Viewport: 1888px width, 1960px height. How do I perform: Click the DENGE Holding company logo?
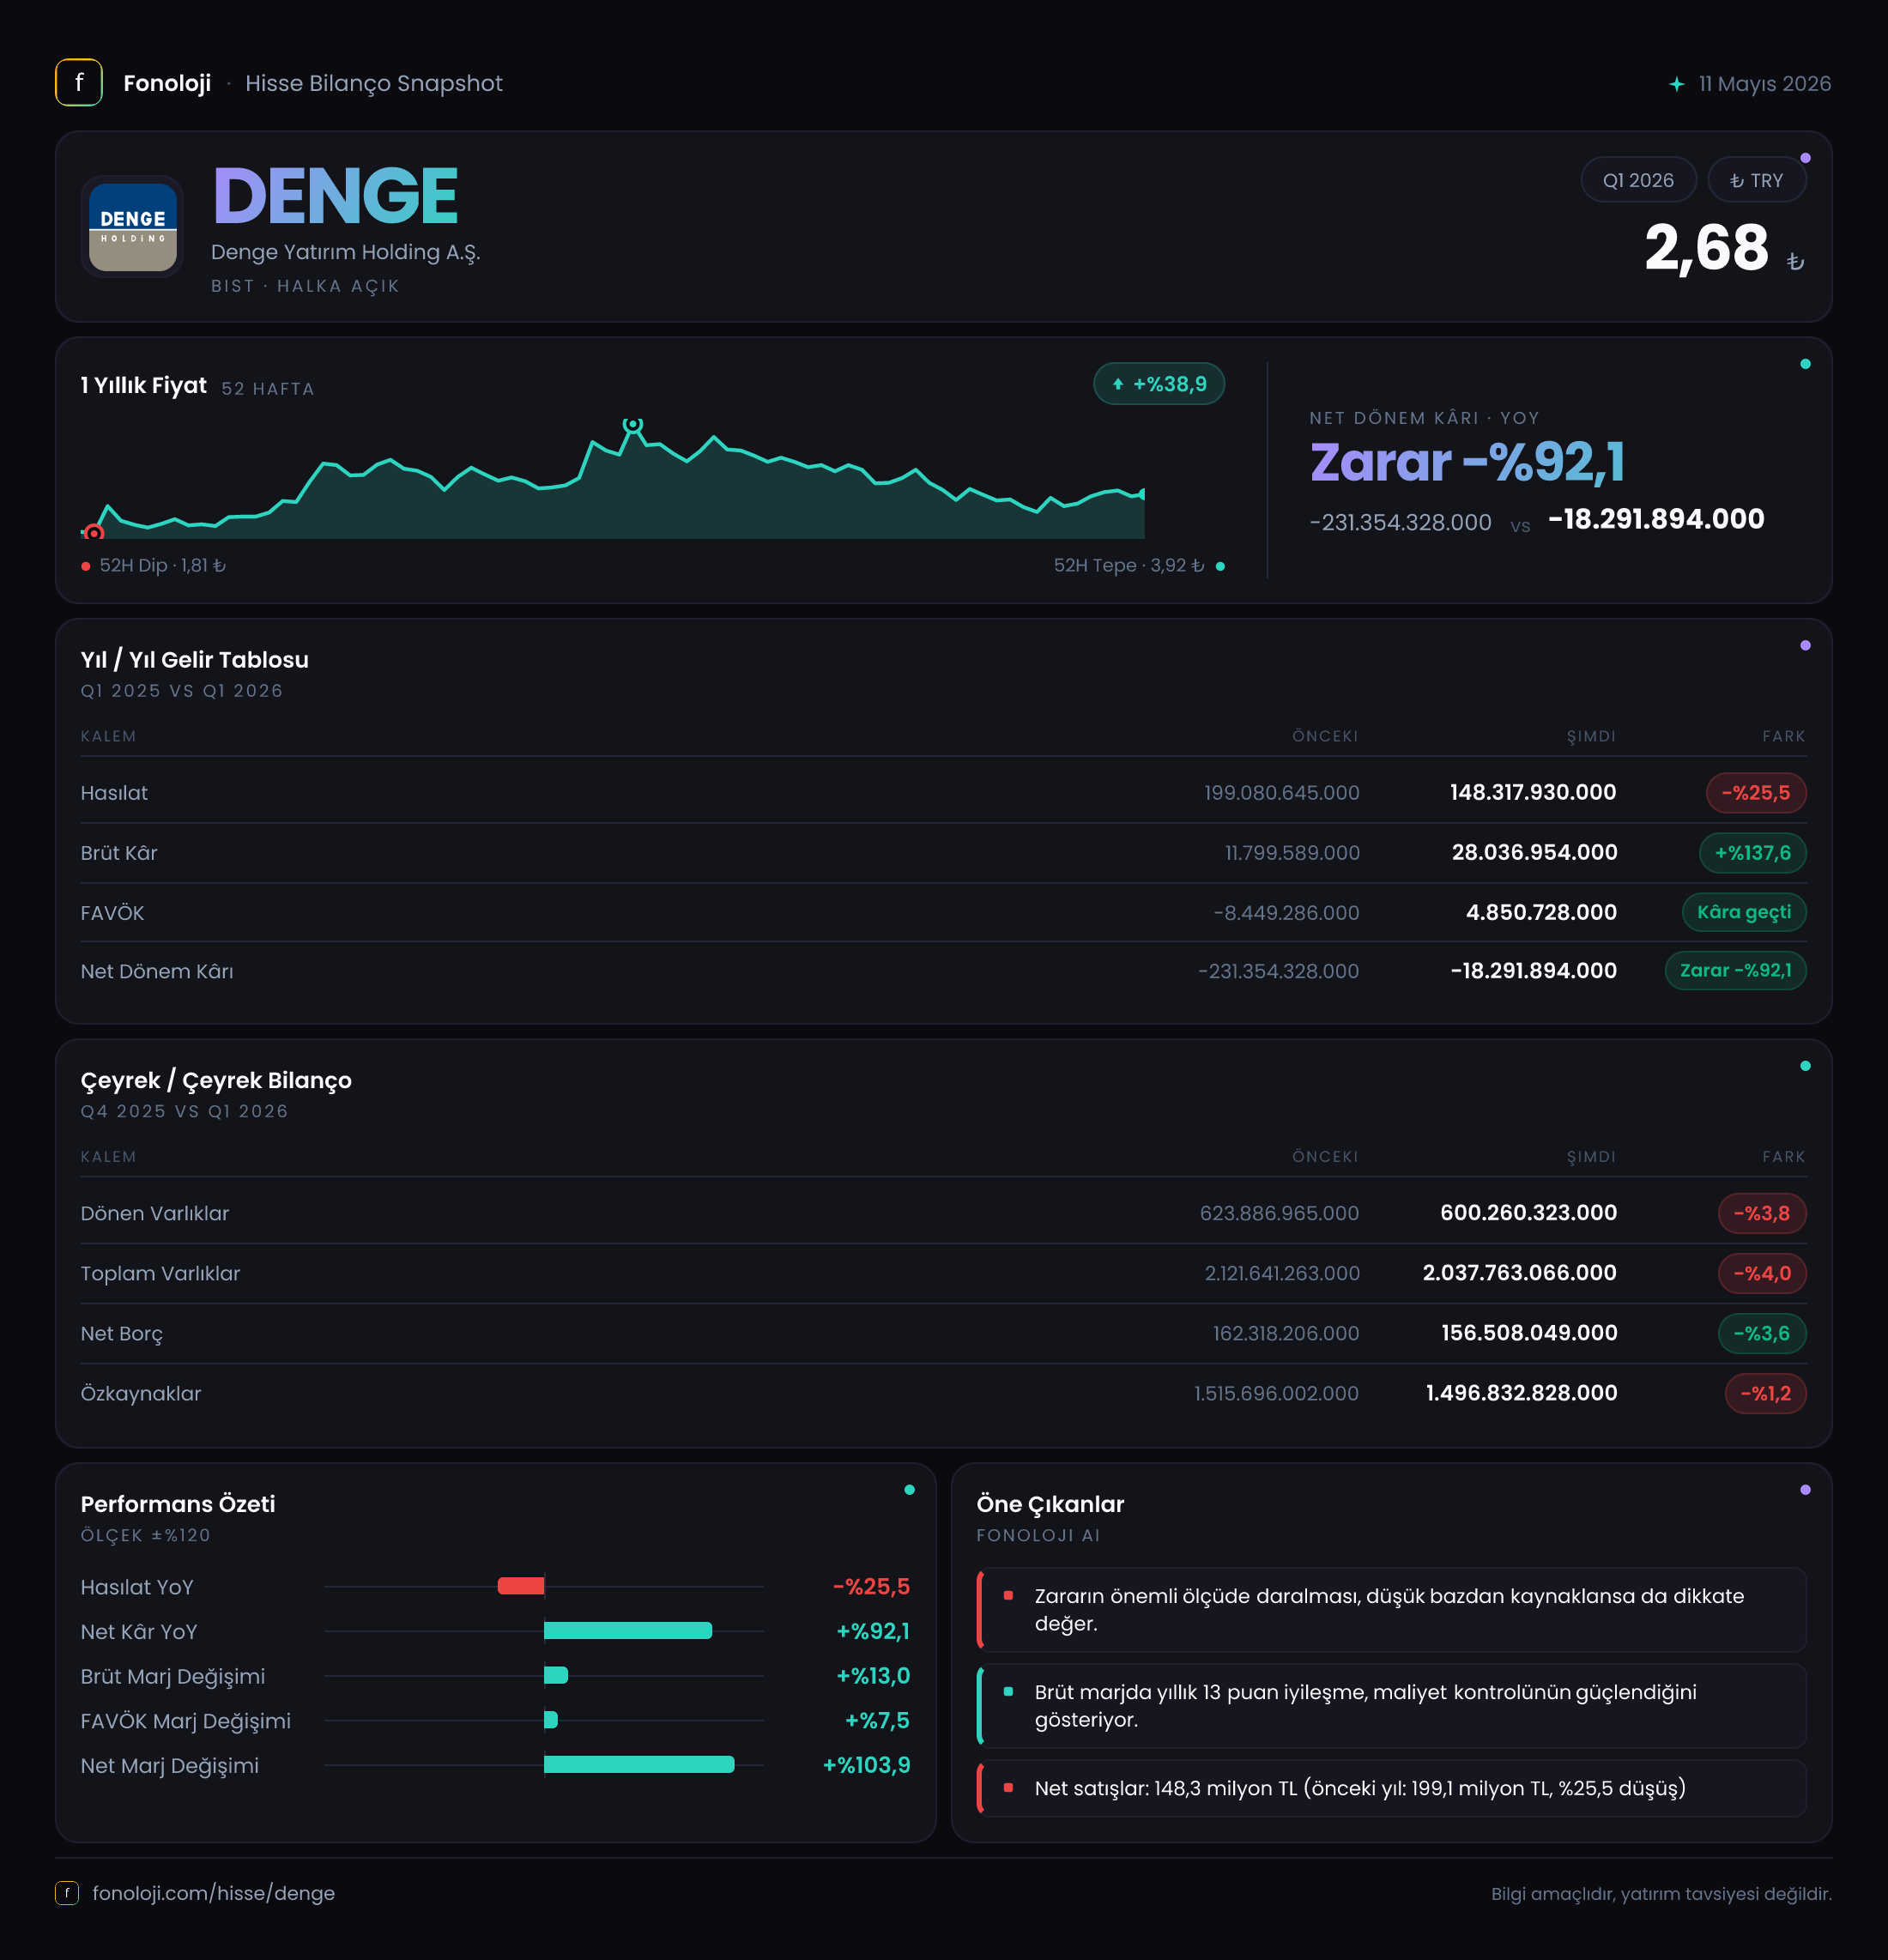pos(133,227)
